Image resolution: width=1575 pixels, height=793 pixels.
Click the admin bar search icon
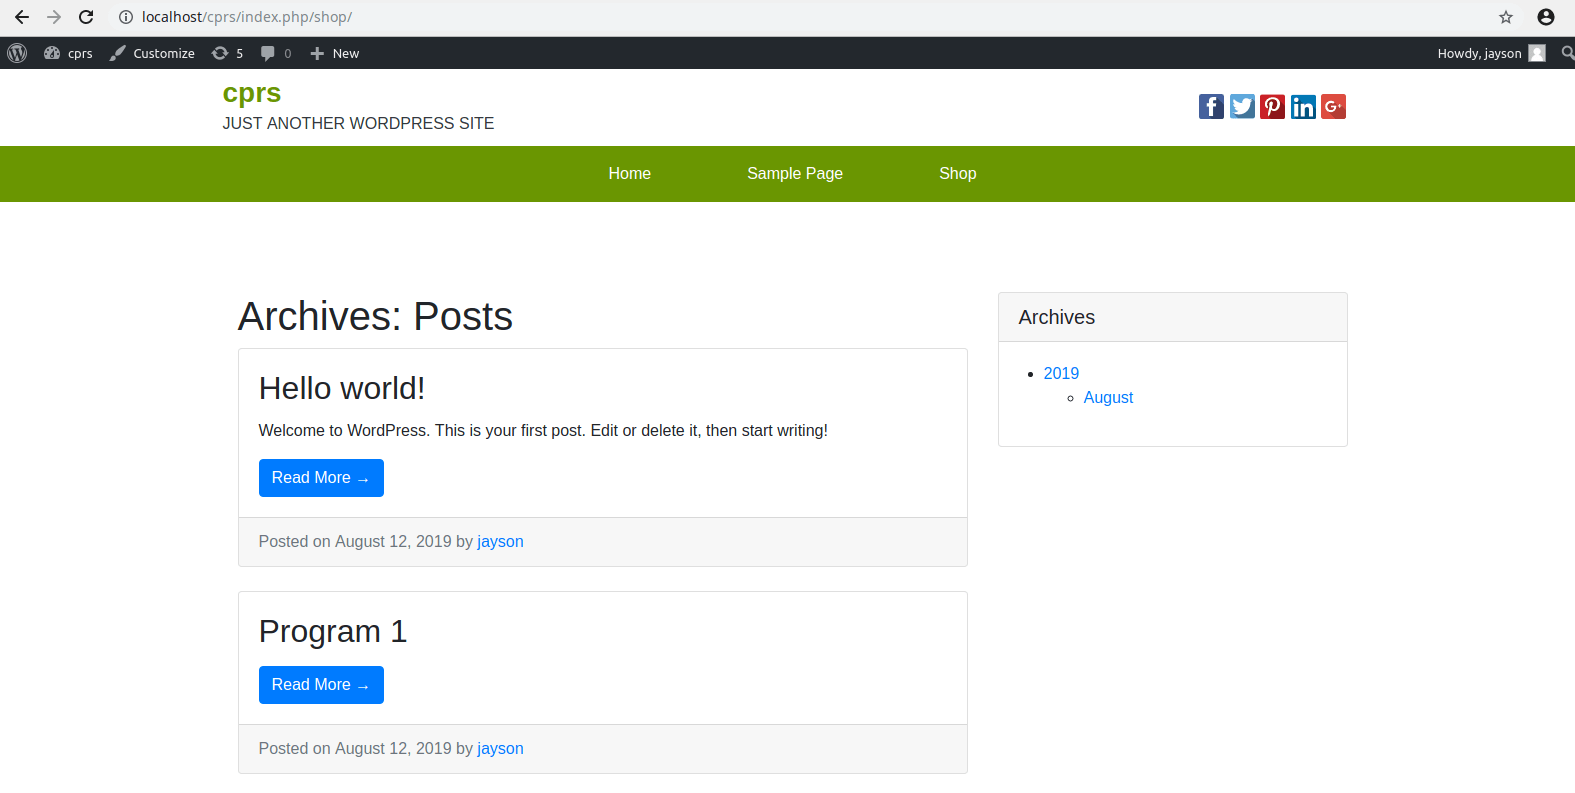pyautogui.click(x=1567, y=53)
